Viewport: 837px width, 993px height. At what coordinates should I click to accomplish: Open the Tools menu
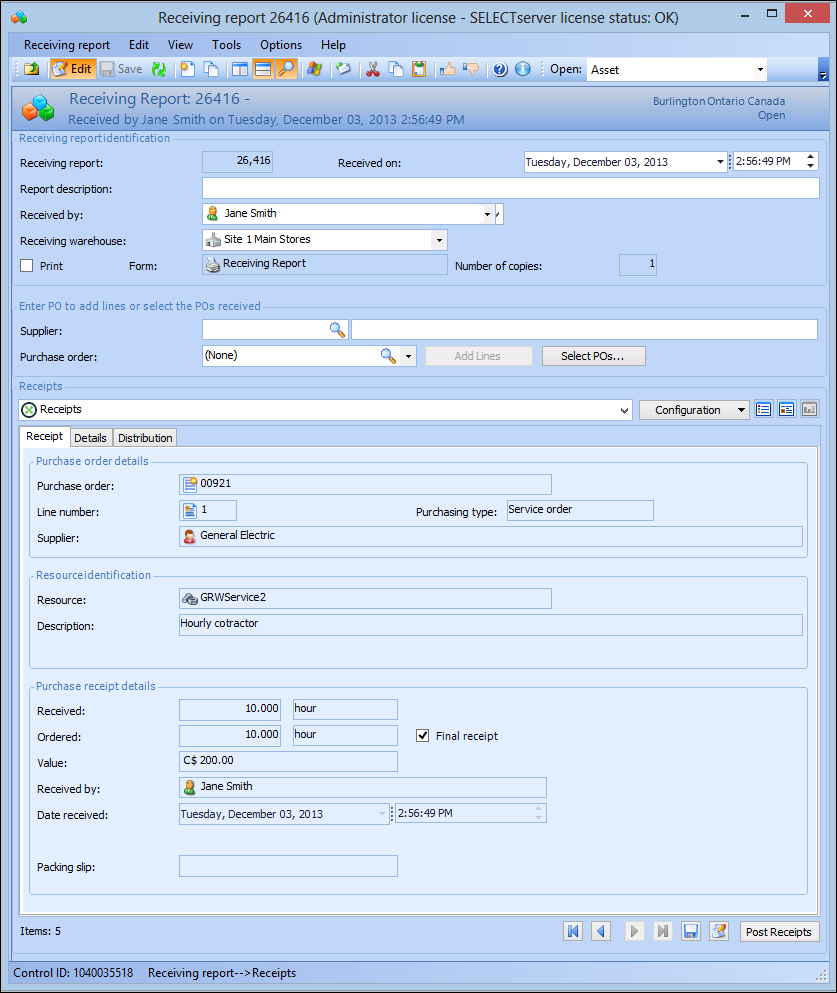(x=226, y=45)
